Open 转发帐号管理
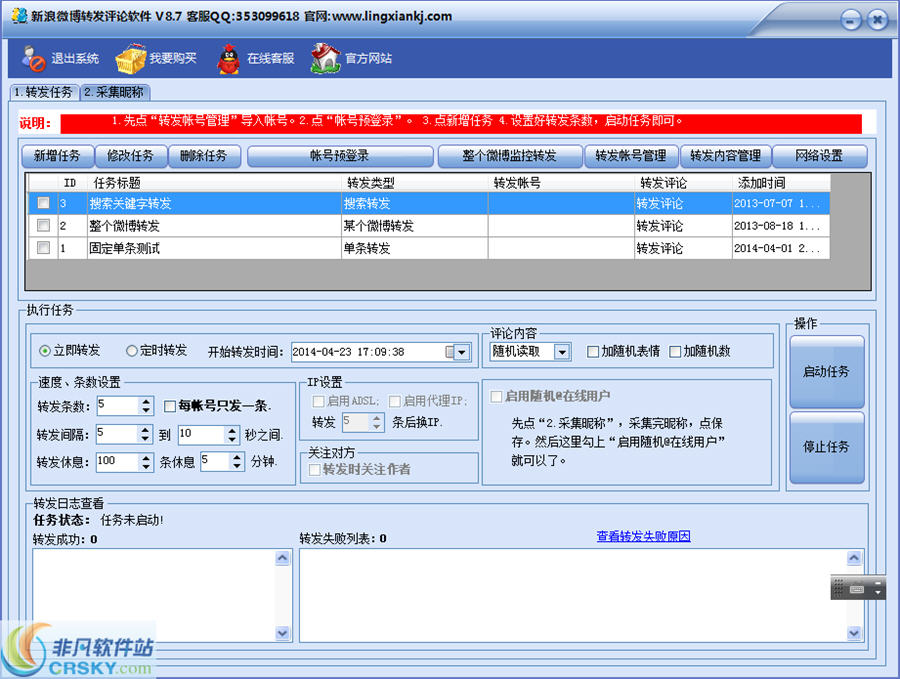 (631, 156)
